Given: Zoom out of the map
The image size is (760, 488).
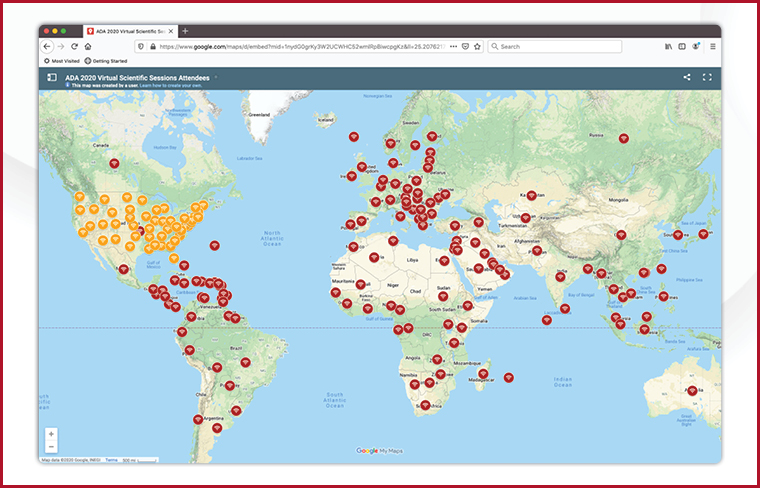Looking at the screenshot, I should click(51, 447).
